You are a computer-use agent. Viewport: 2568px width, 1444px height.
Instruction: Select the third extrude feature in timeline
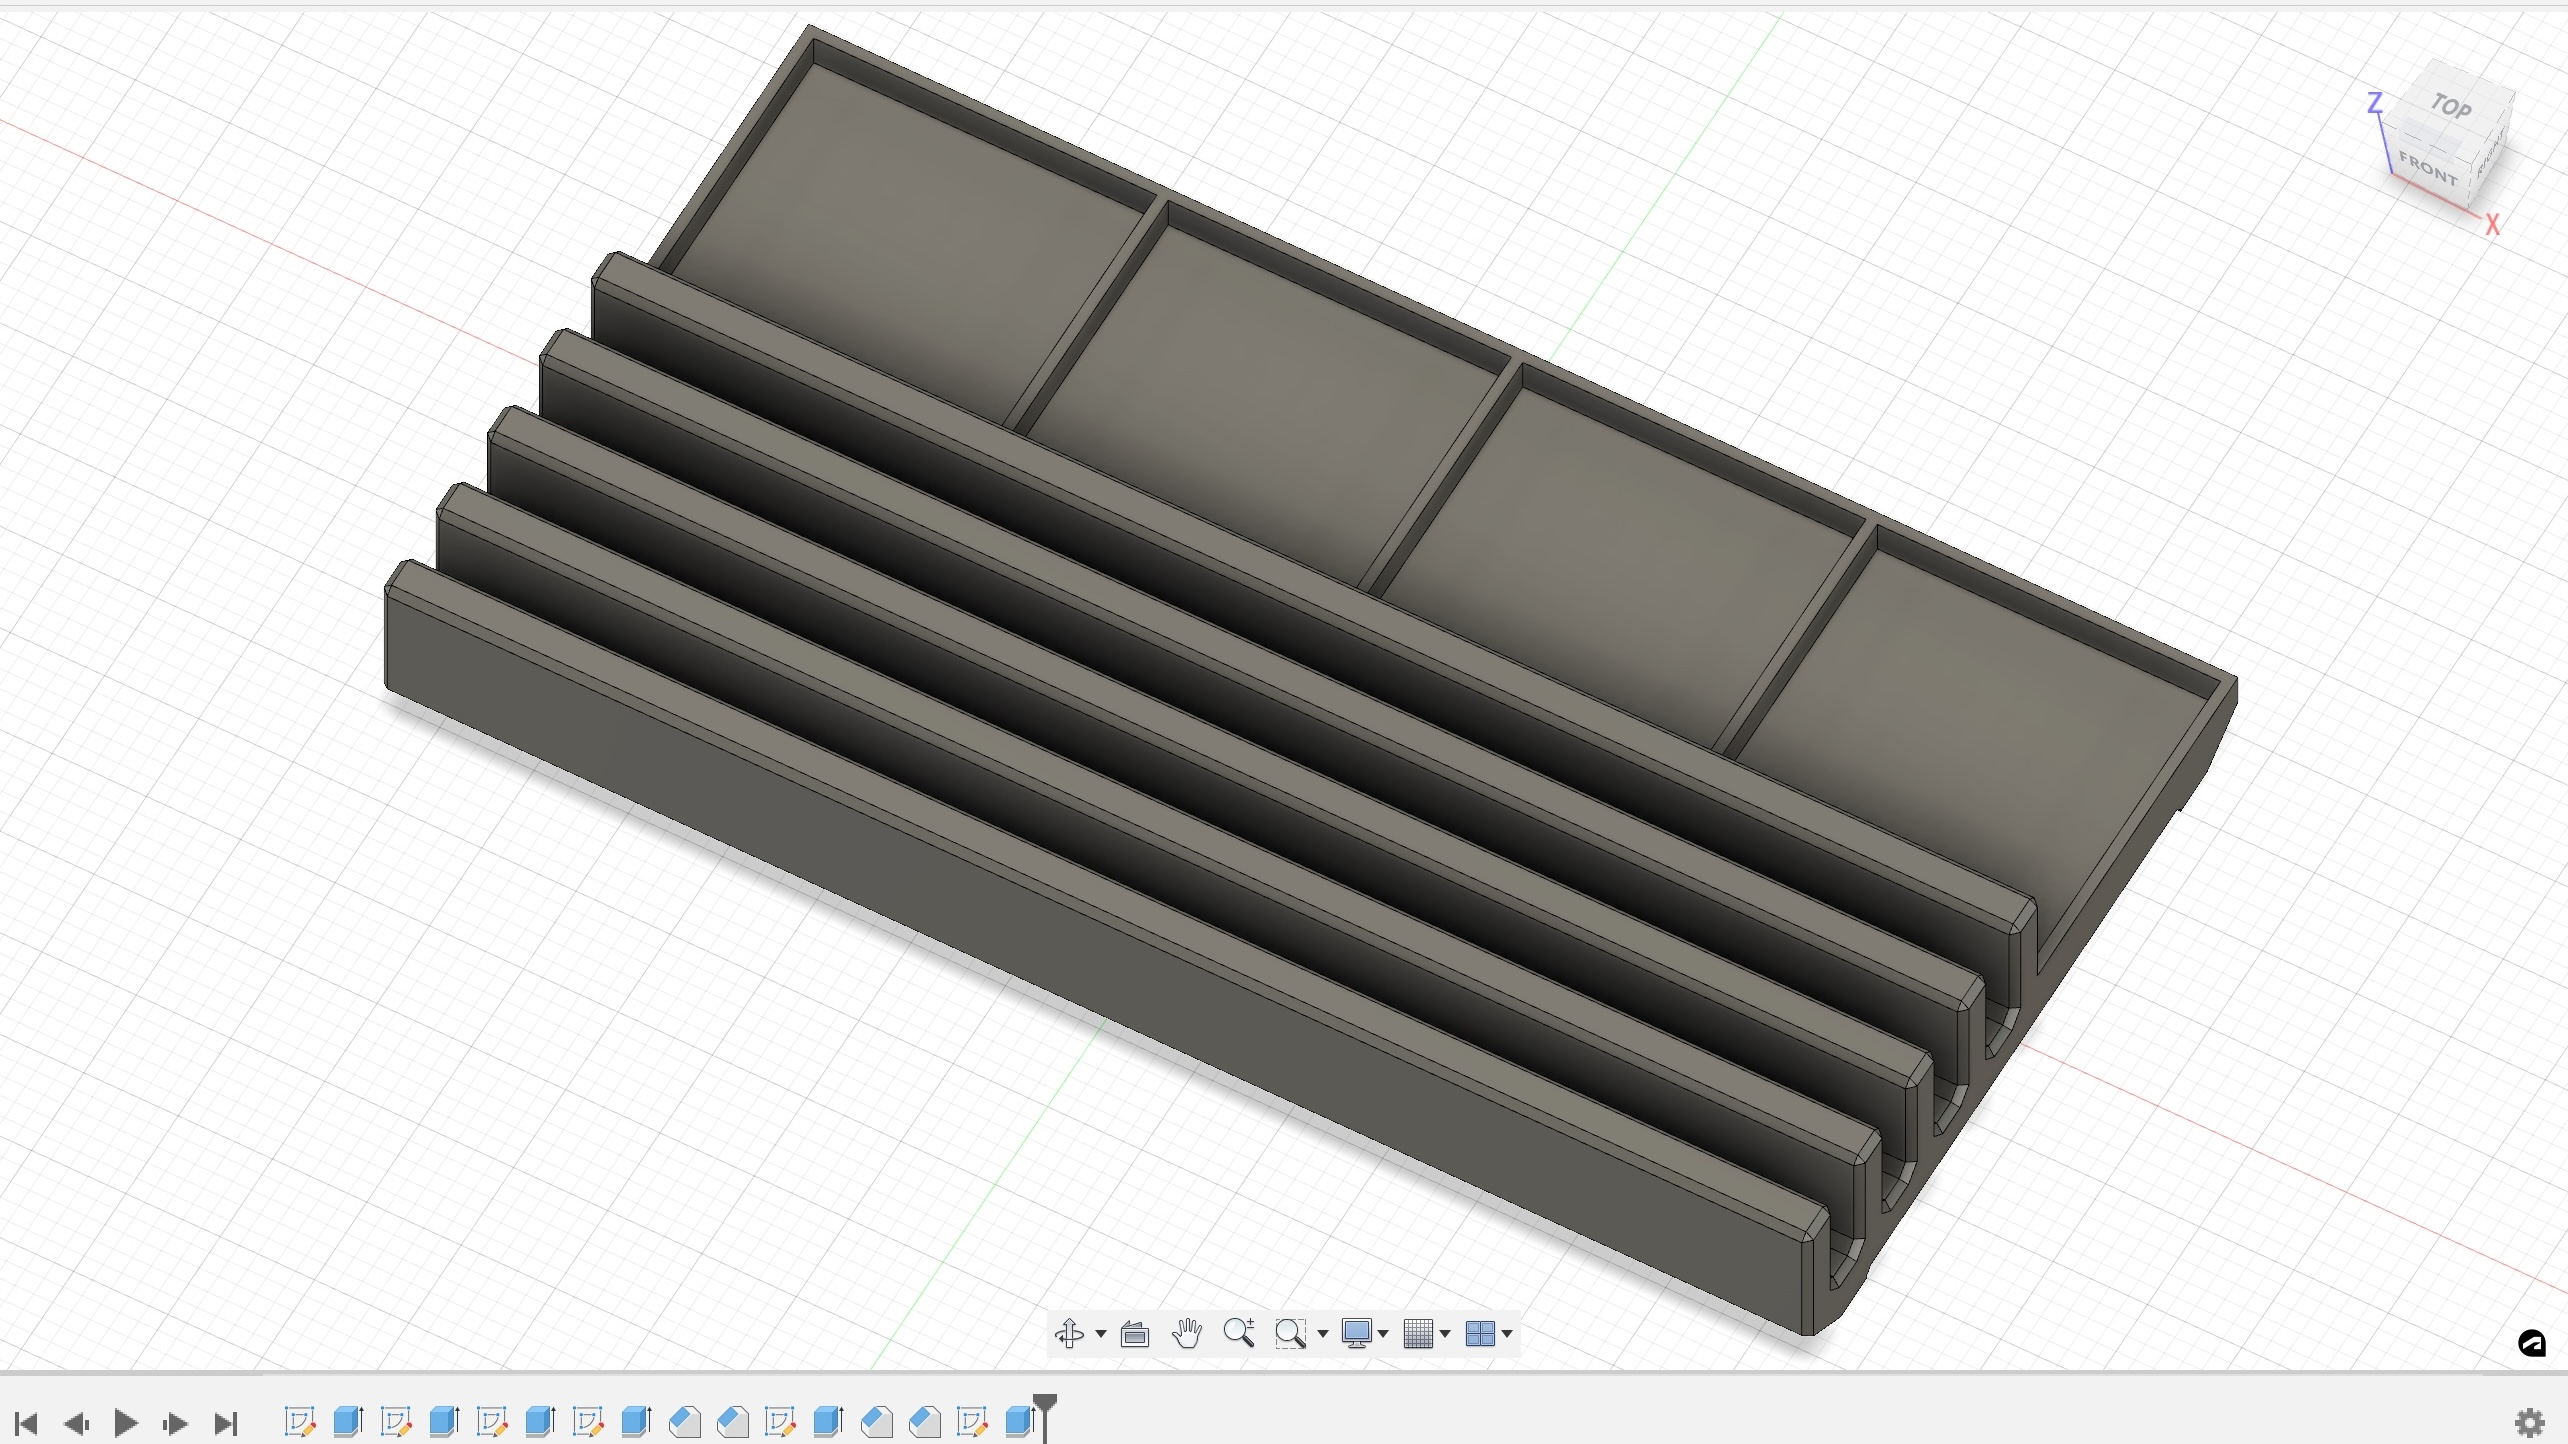tap(540, 1421)
